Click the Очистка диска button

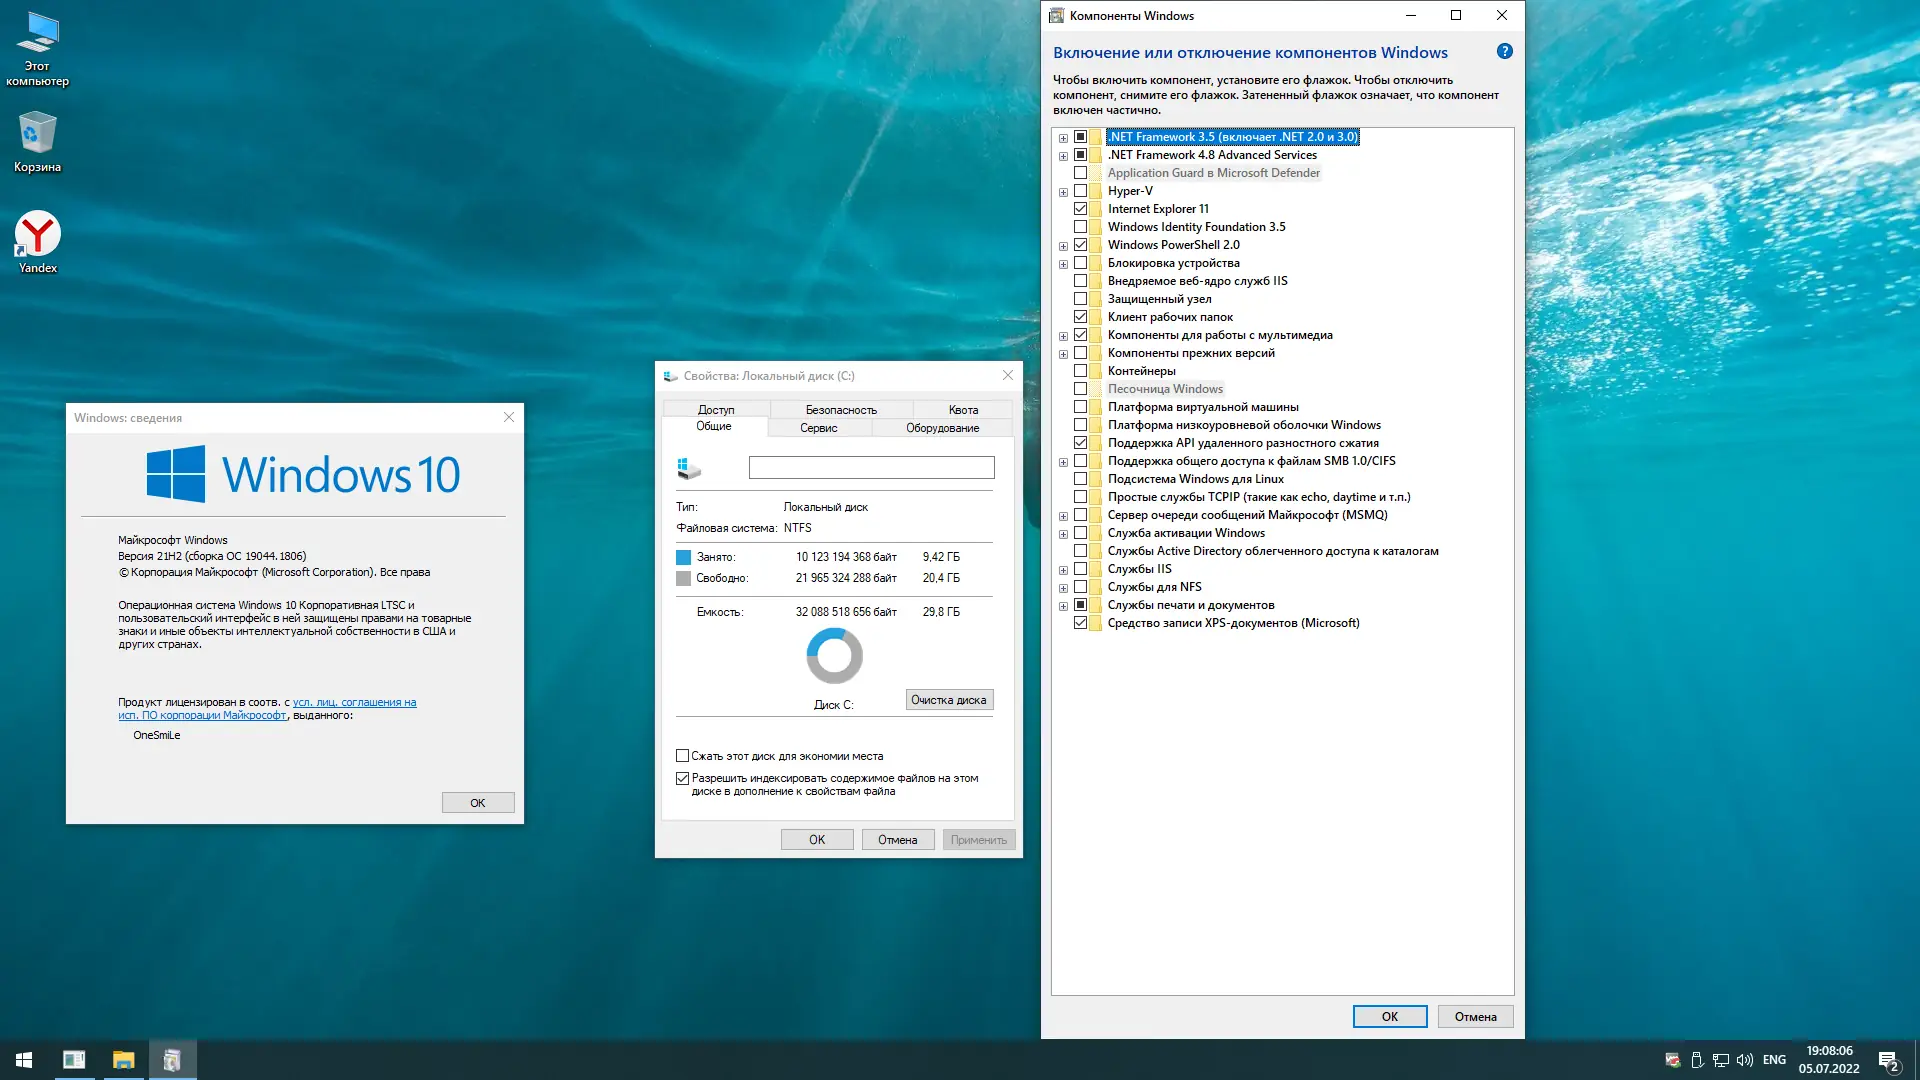click(948, 700)
